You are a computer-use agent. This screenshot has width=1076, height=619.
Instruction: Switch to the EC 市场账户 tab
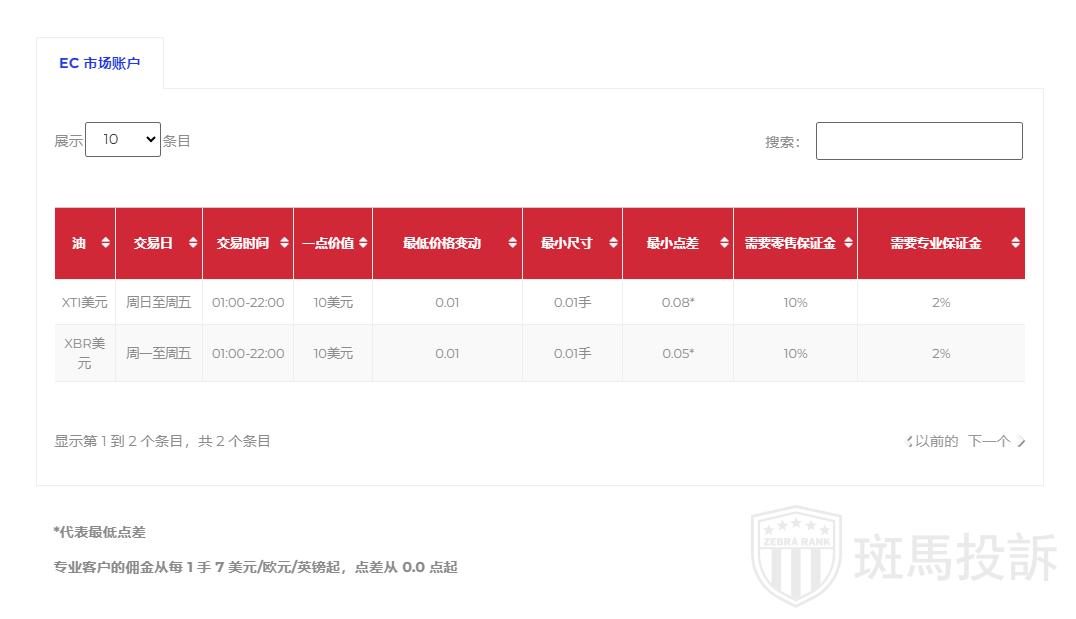click(x=99, y=63)
